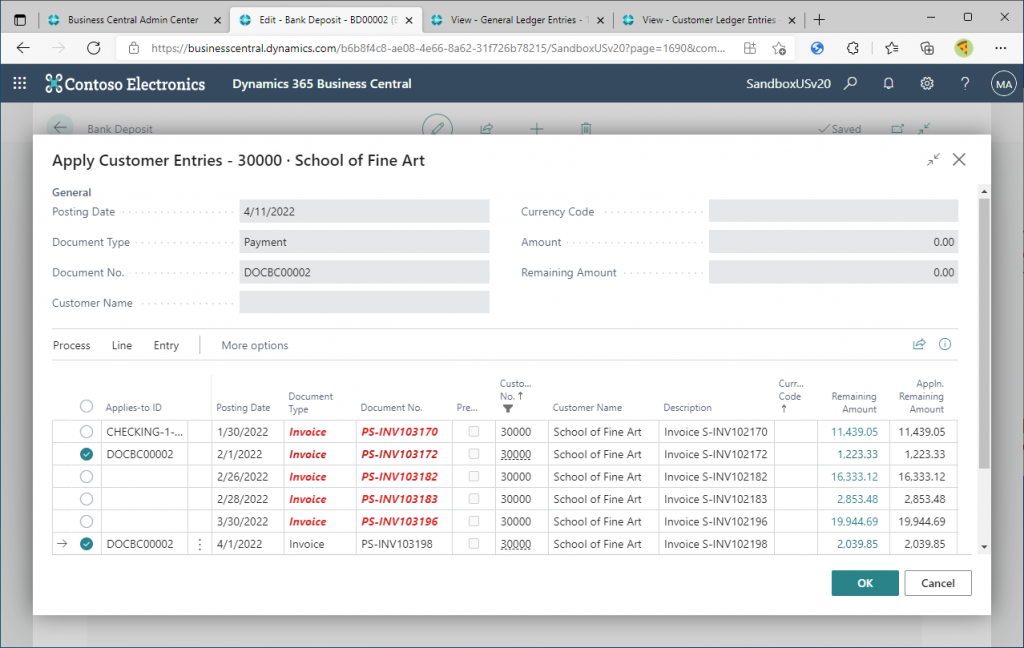Open the notifications bell
The image size is (1024, 648).
point(888,84)
